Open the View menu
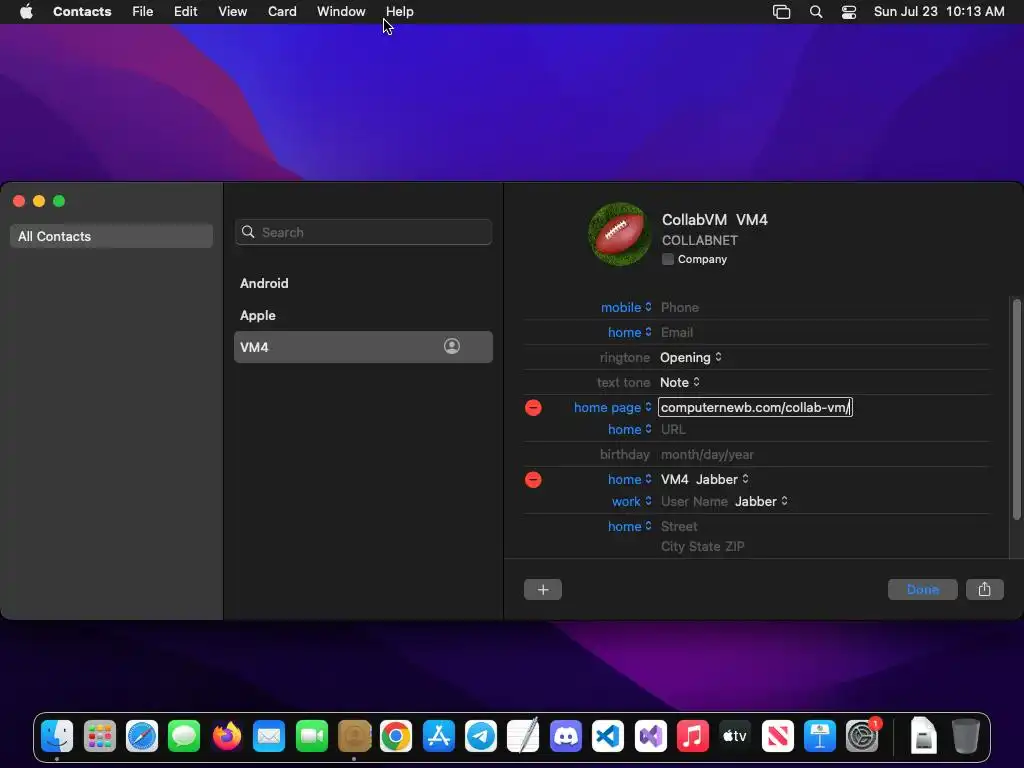Viewport: 1024px width, 768px height. (x=232, y=12)
